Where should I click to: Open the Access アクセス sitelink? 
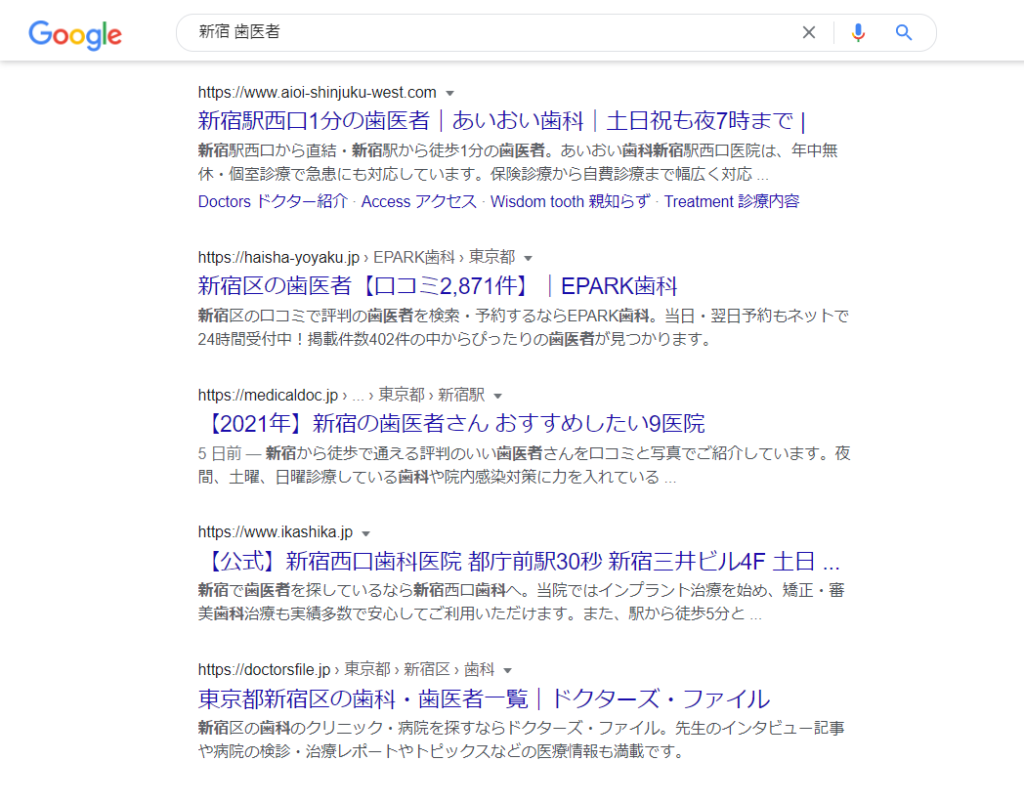(419, 201)
